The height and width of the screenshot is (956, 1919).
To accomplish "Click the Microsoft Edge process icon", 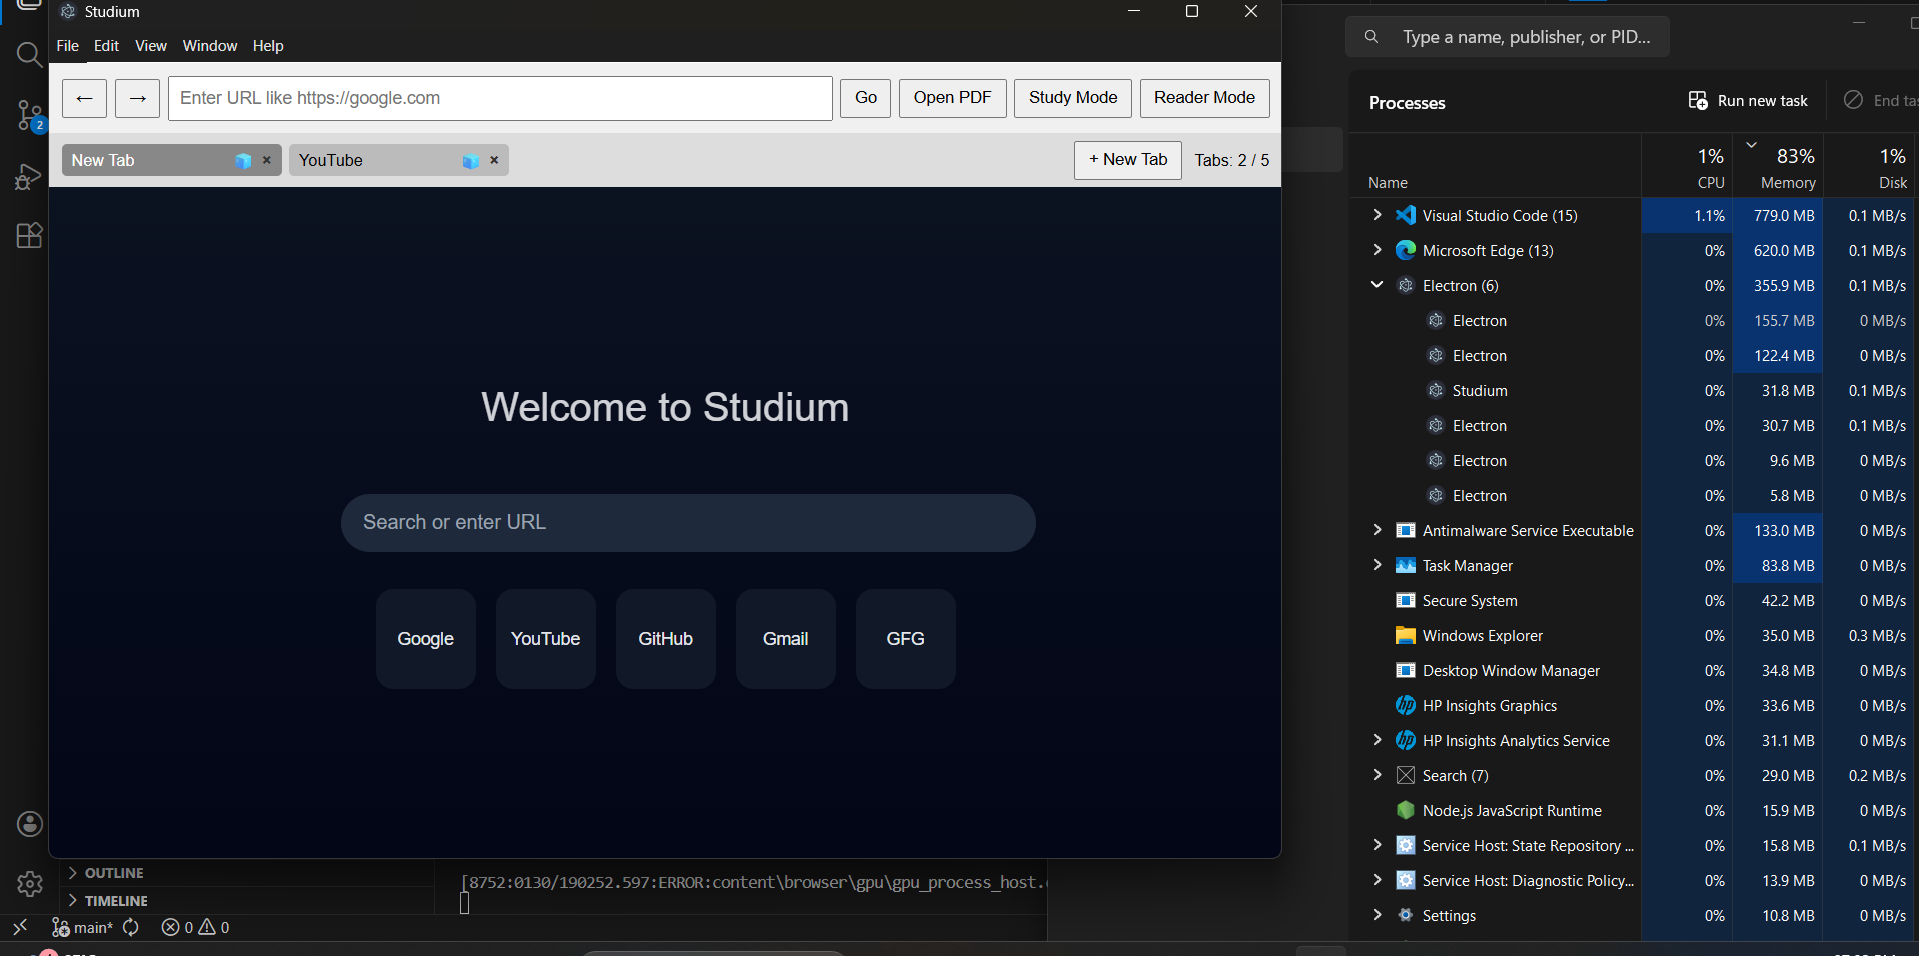I will (x=1406, y=250).
